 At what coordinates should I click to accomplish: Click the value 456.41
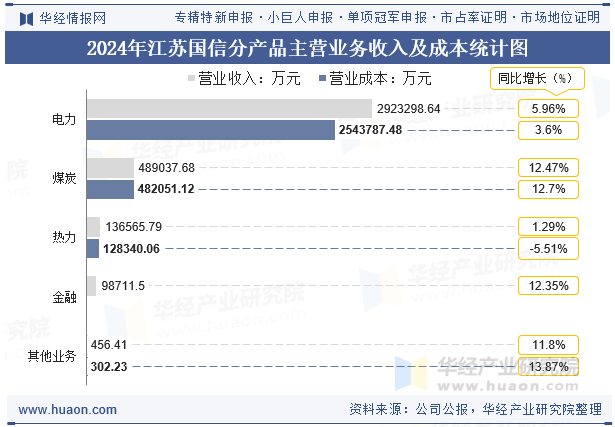pos(109,345)
